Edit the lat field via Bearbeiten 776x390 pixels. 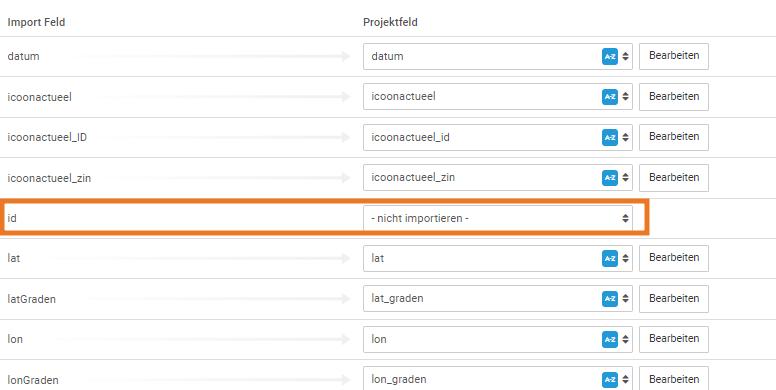tap(674, 258)
